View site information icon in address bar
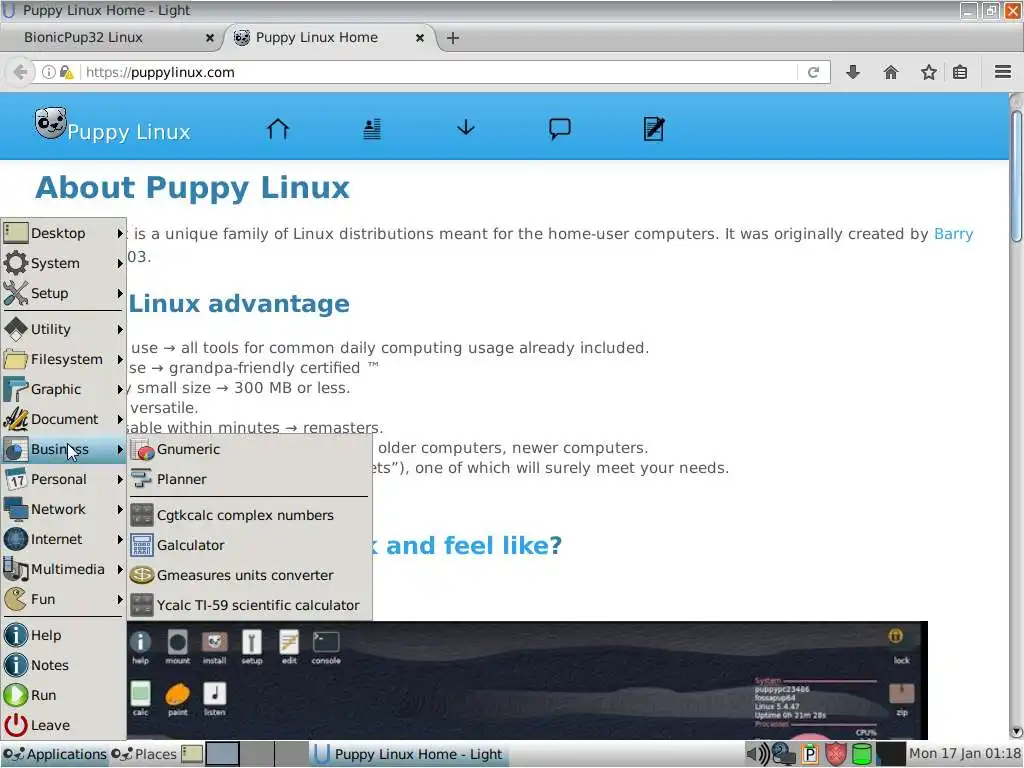 pos(48,72)
